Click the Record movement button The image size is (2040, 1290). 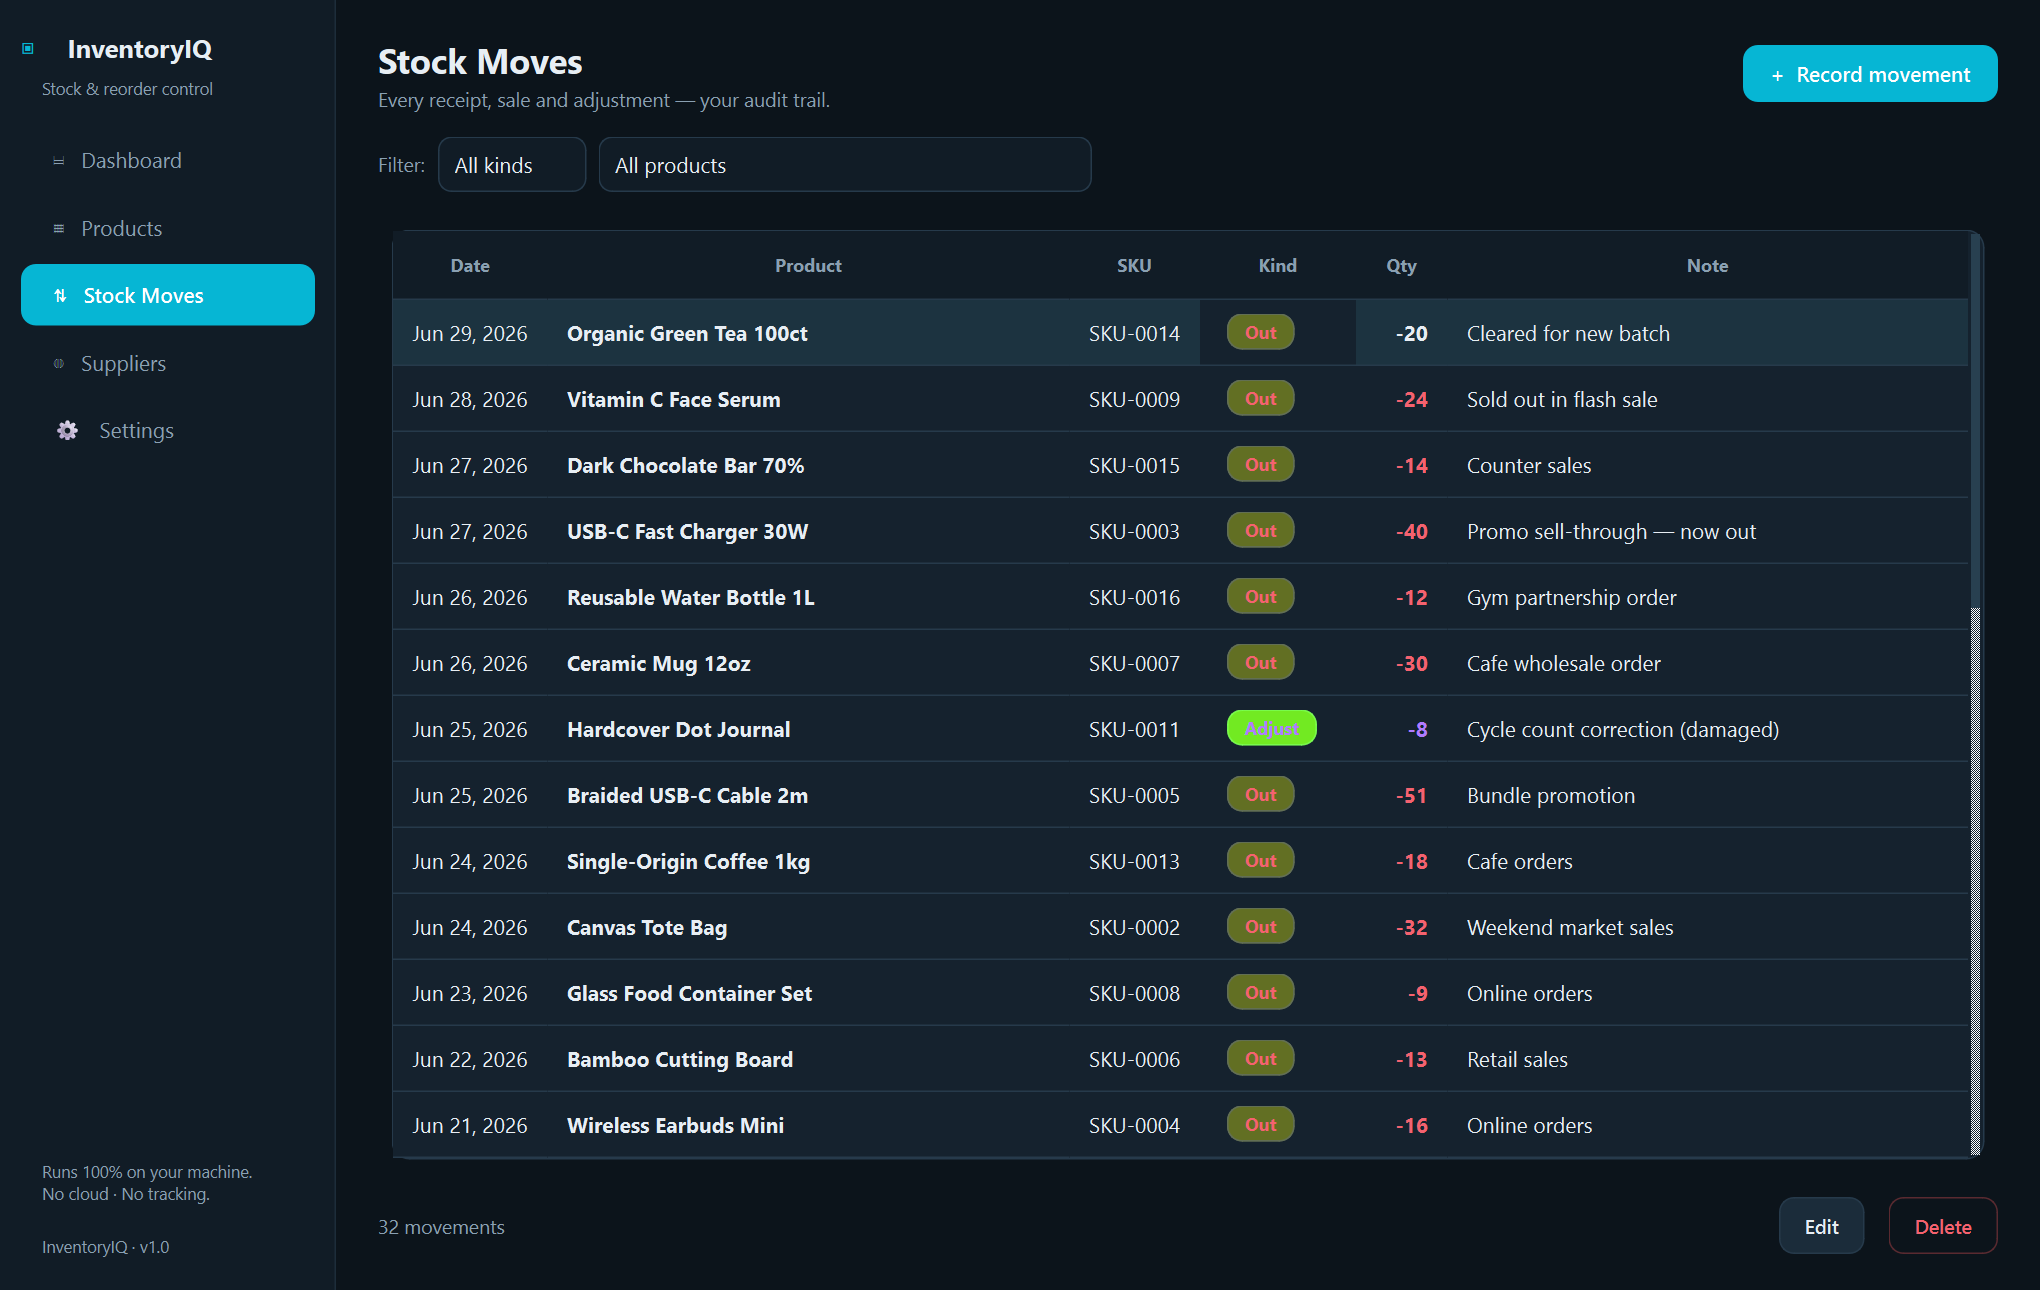point(1870,74)
